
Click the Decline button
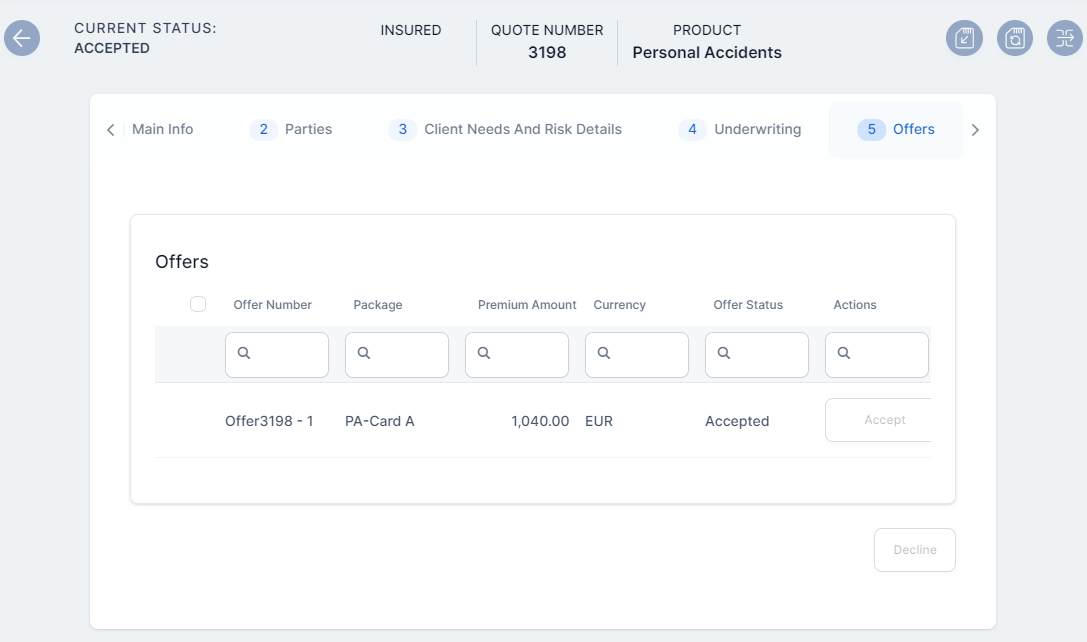click(914, 550)
